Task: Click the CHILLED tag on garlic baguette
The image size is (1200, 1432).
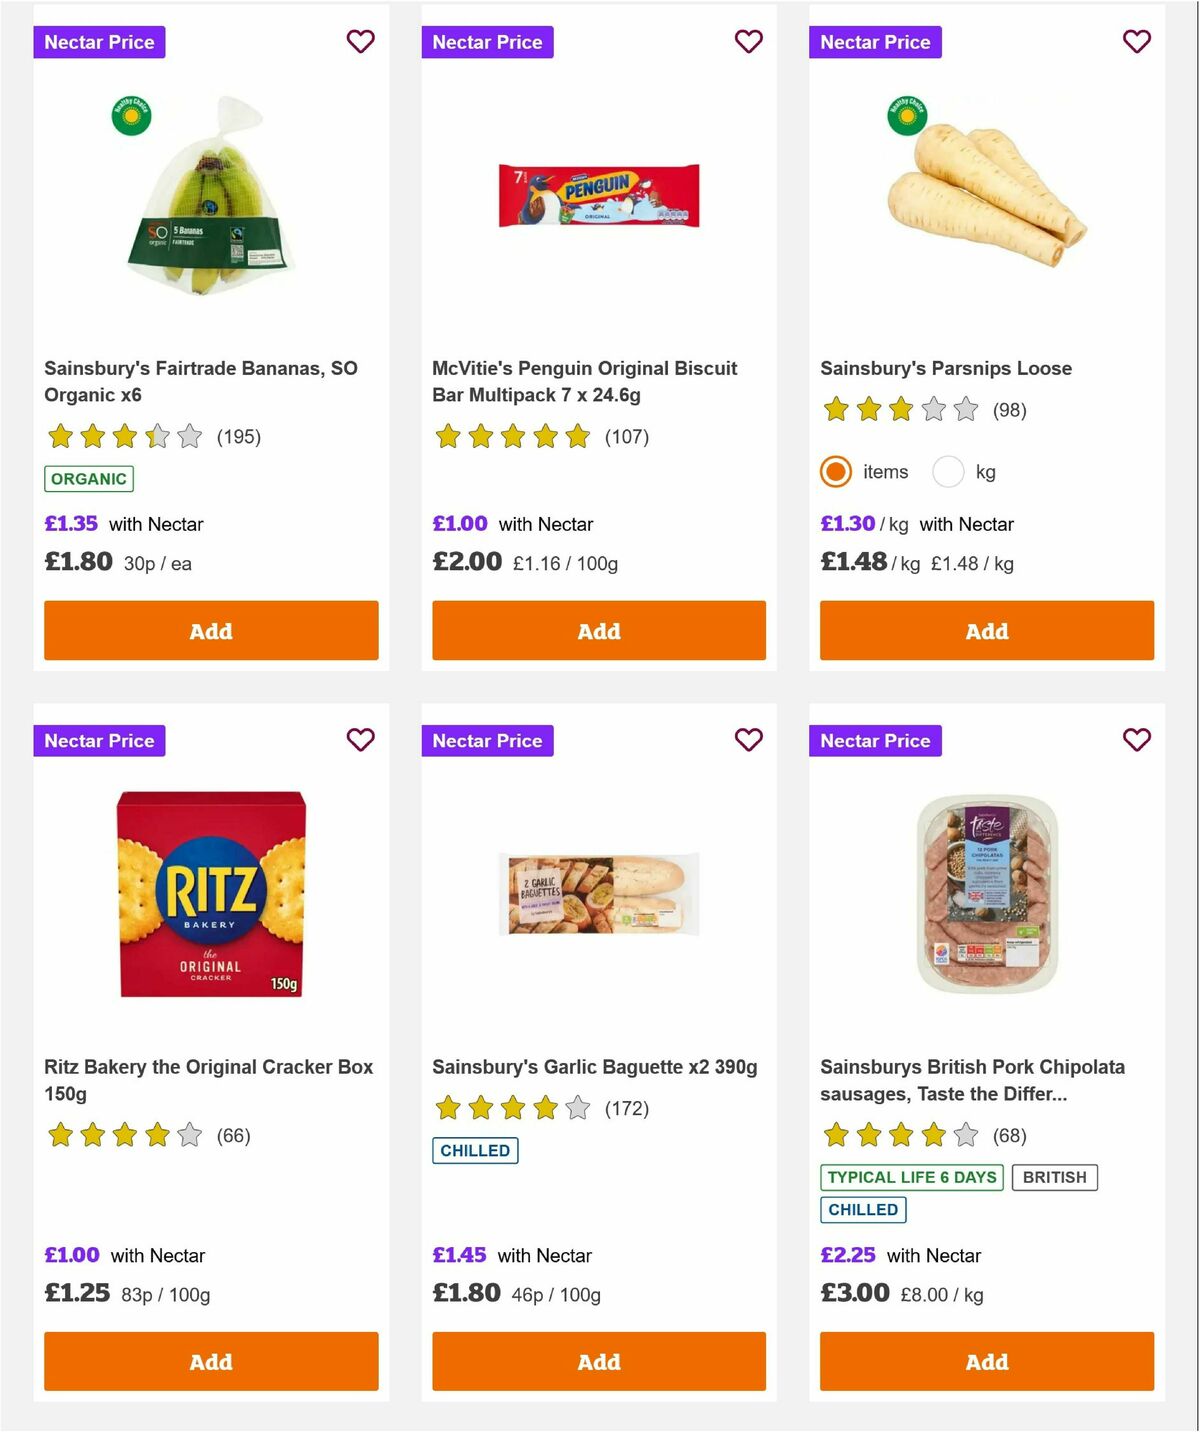Action: point(475,1150)
